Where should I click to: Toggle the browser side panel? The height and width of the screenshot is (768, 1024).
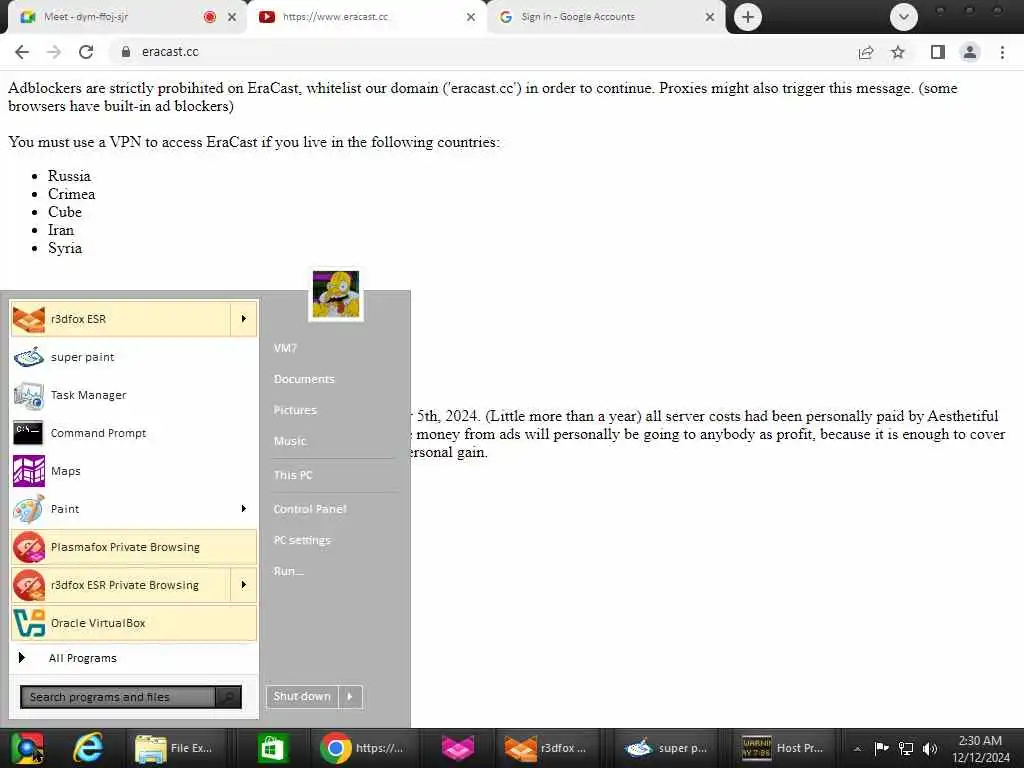[938, 52]
